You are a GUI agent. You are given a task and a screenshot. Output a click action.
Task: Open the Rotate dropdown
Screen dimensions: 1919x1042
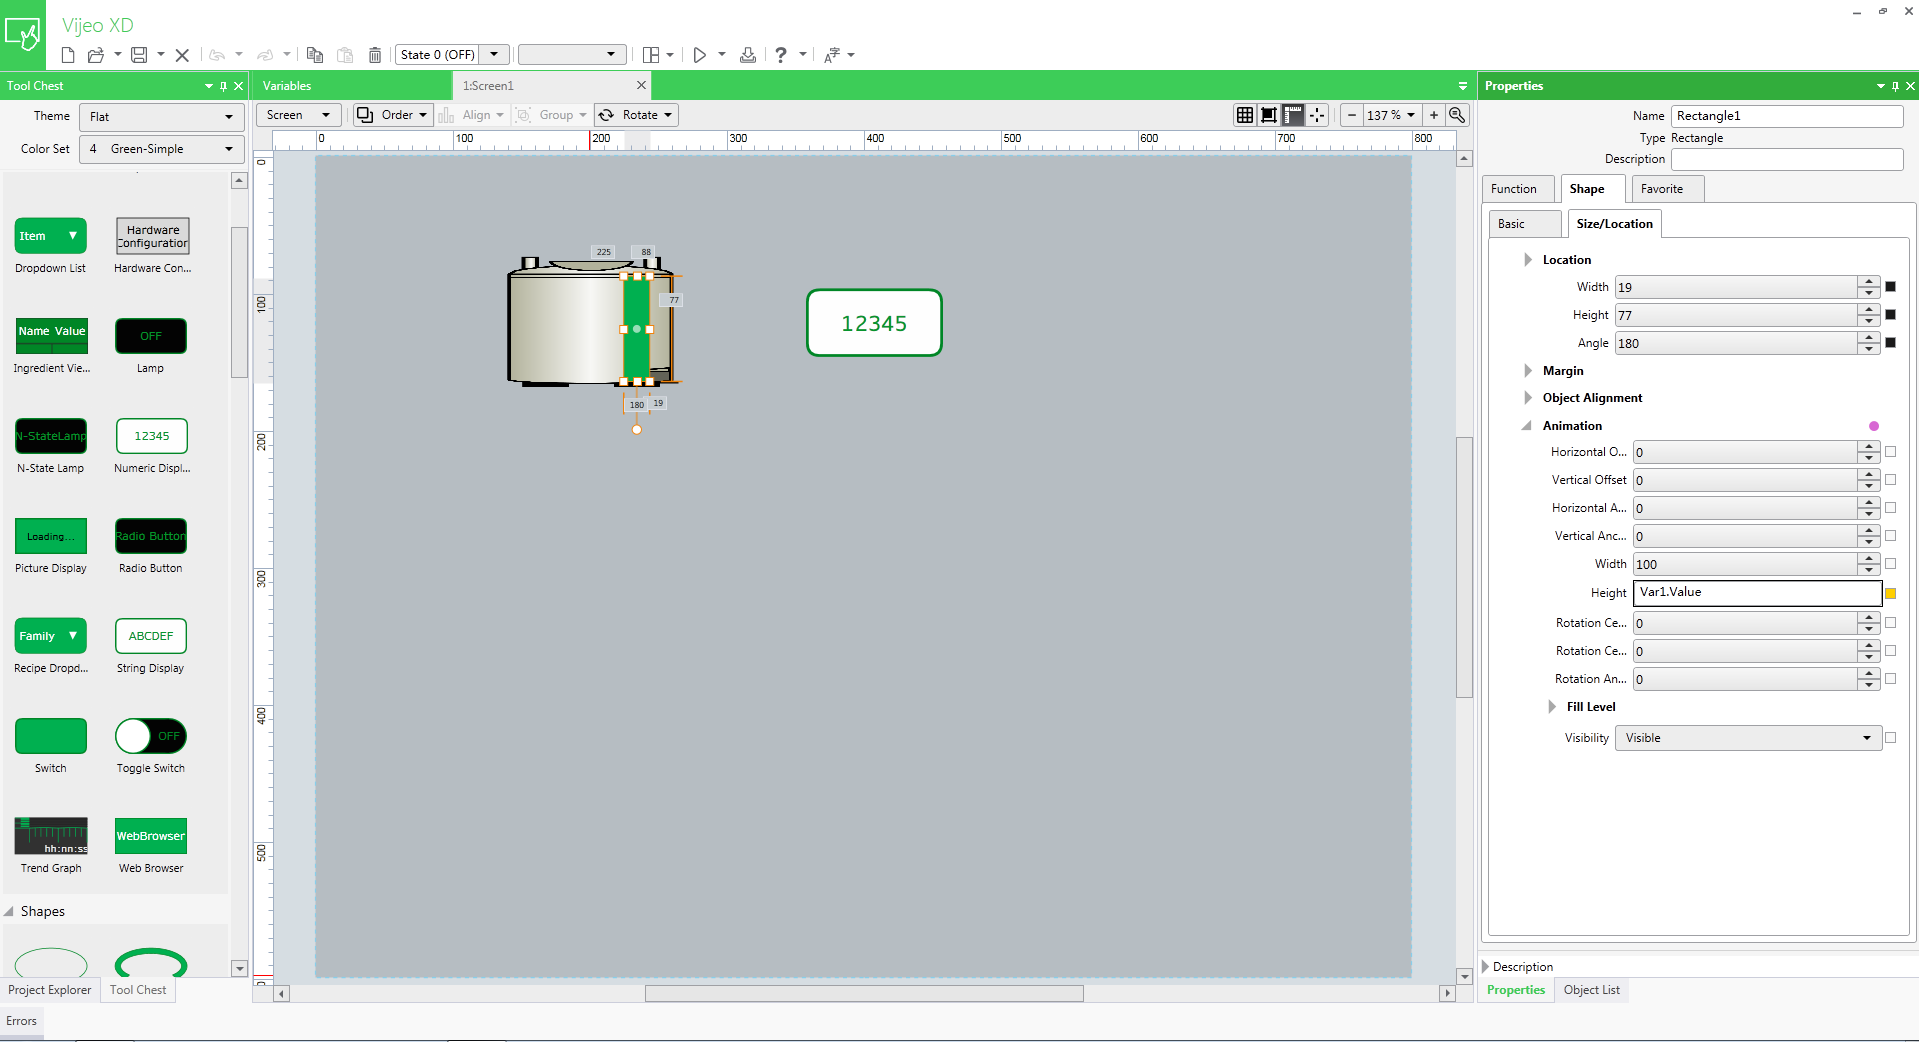pyautogui.click(x=636, y=115)
